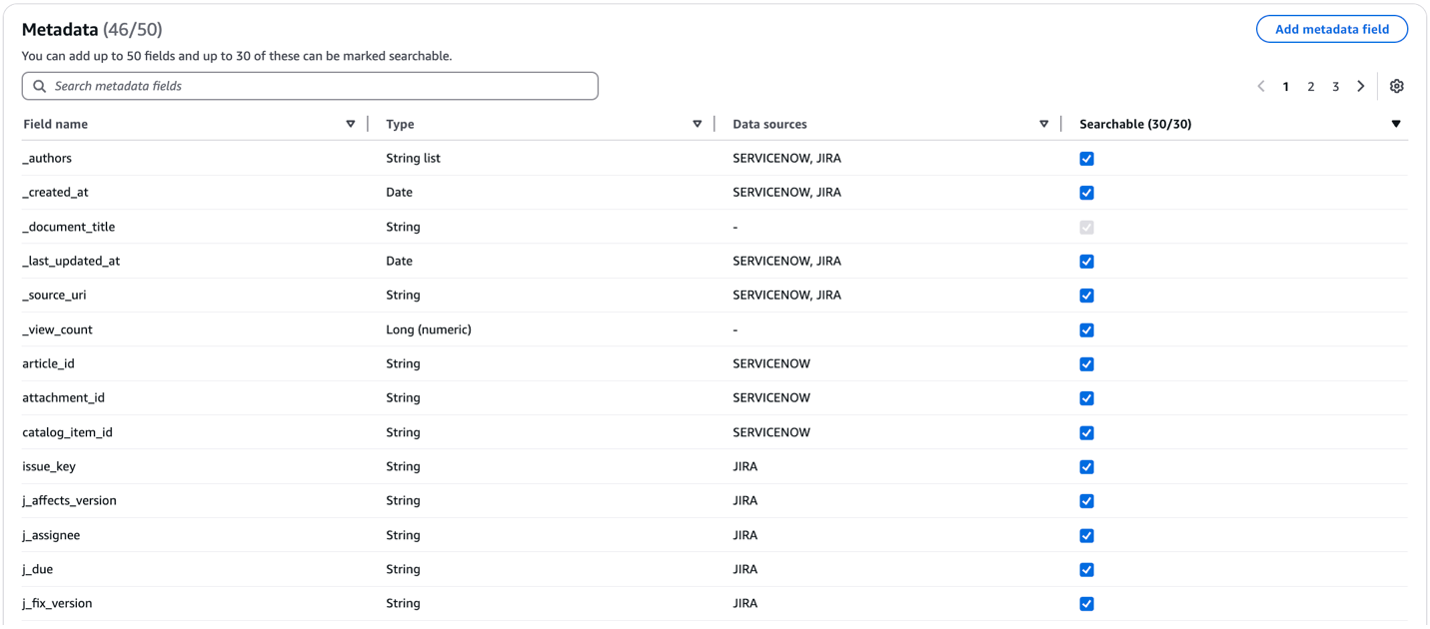Toggle the _created_at searchable checkbox
Viewport: 1430px width, 629px height.
coord(1086,192)
